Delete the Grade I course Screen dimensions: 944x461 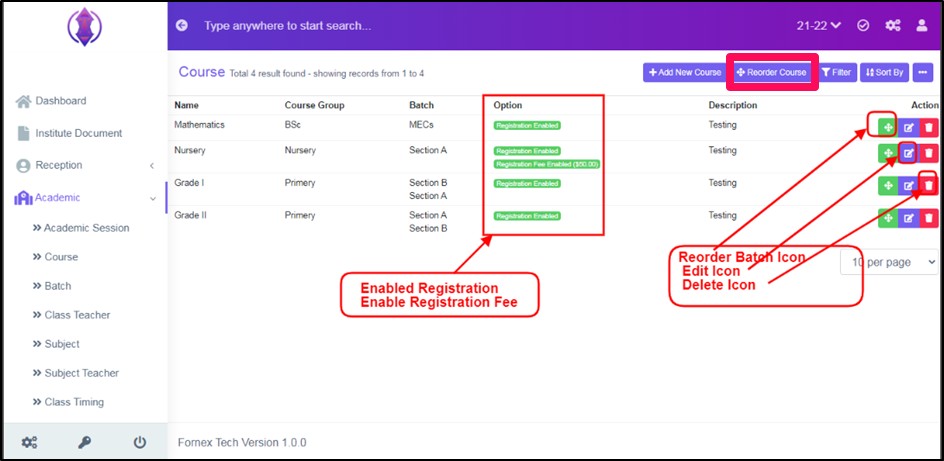(x=929, y=186)
